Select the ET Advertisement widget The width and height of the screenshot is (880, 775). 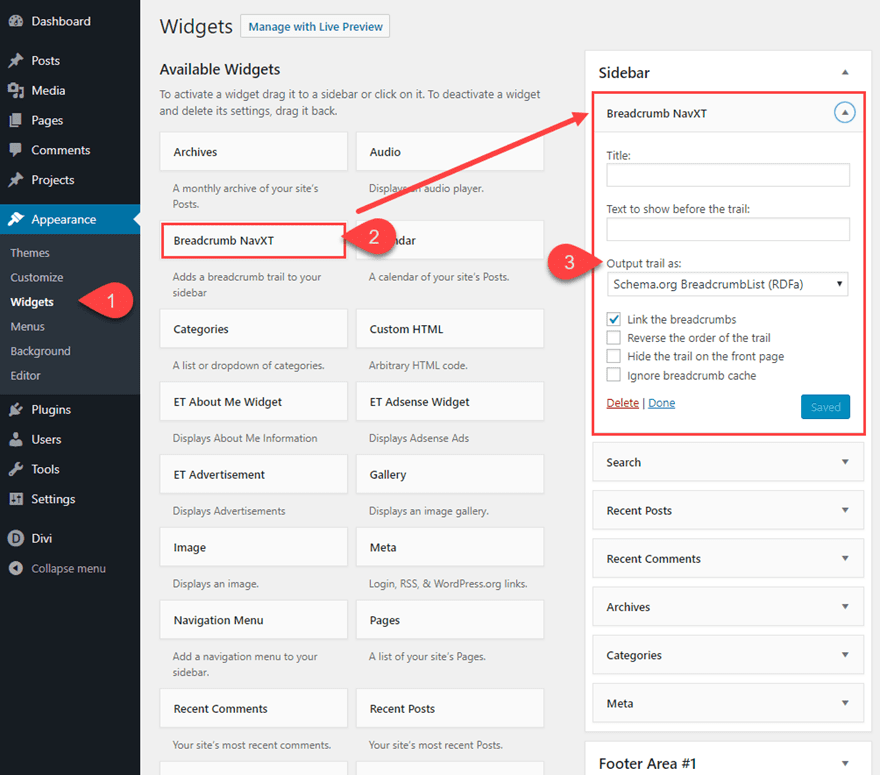[x=254, y=474]
